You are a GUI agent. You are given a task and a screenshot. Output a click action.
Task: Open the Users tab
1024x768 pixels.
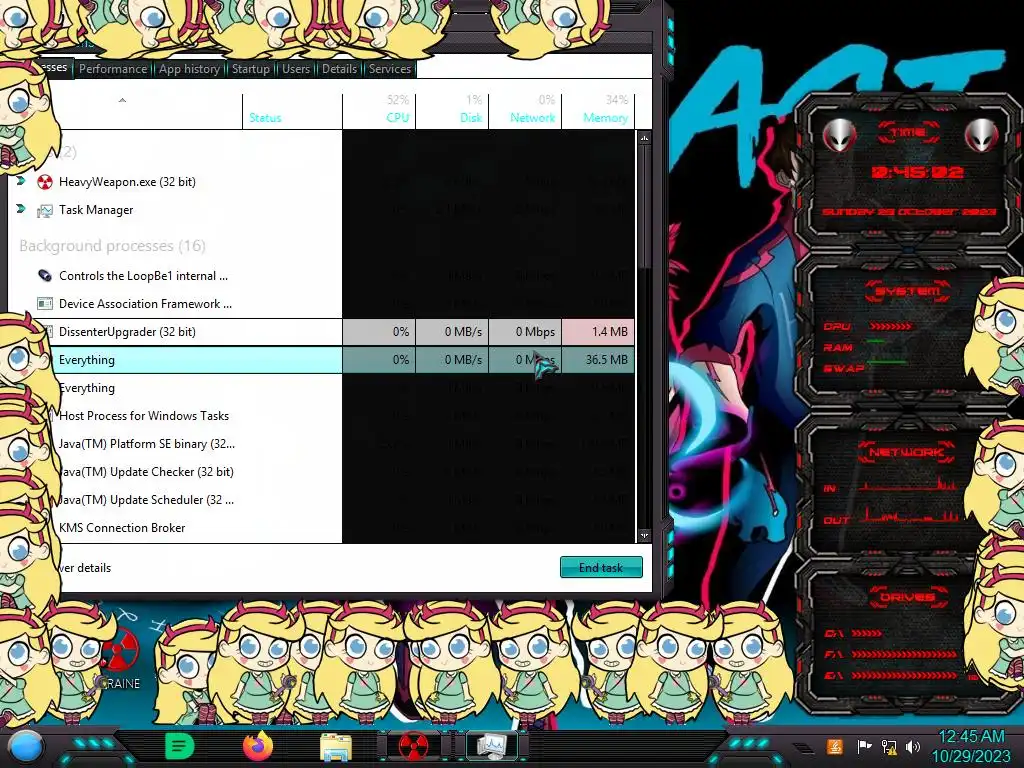pos(296,69)
